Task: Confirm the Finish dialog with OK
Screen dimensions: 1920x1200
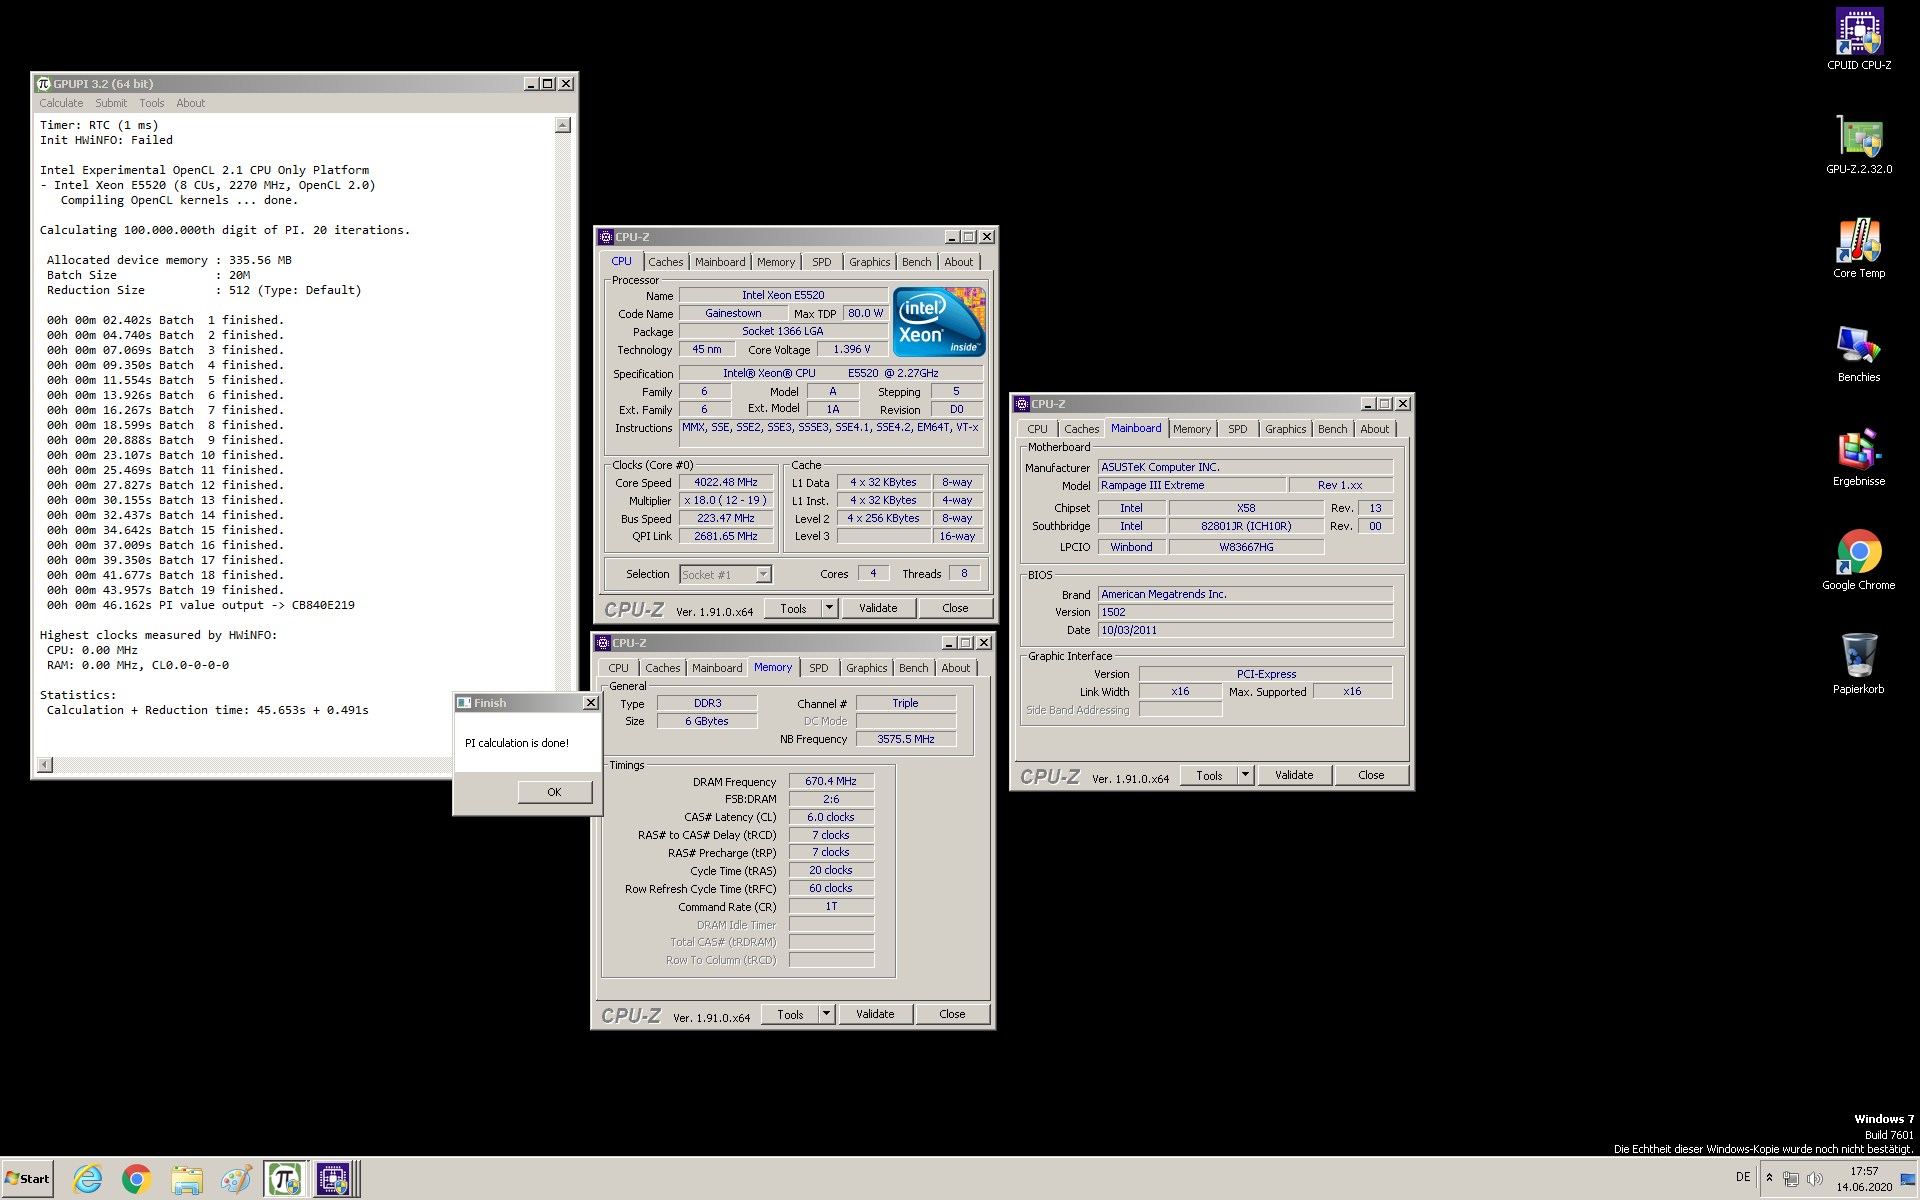Action: tap(555, 792)
